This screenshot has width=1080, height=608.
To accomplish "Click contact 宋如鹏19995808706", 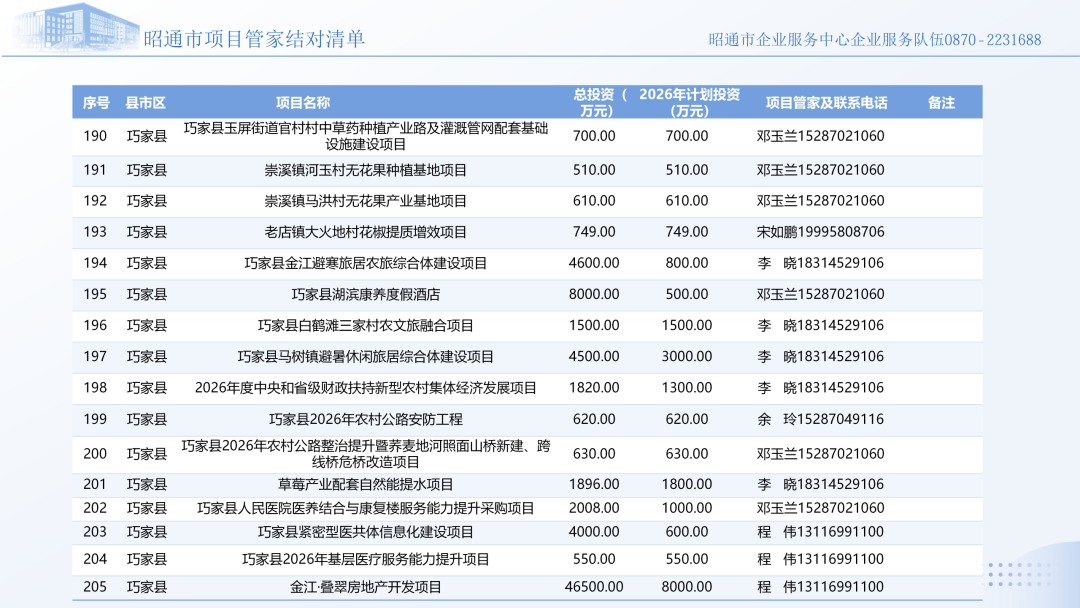I will point(820,232).
